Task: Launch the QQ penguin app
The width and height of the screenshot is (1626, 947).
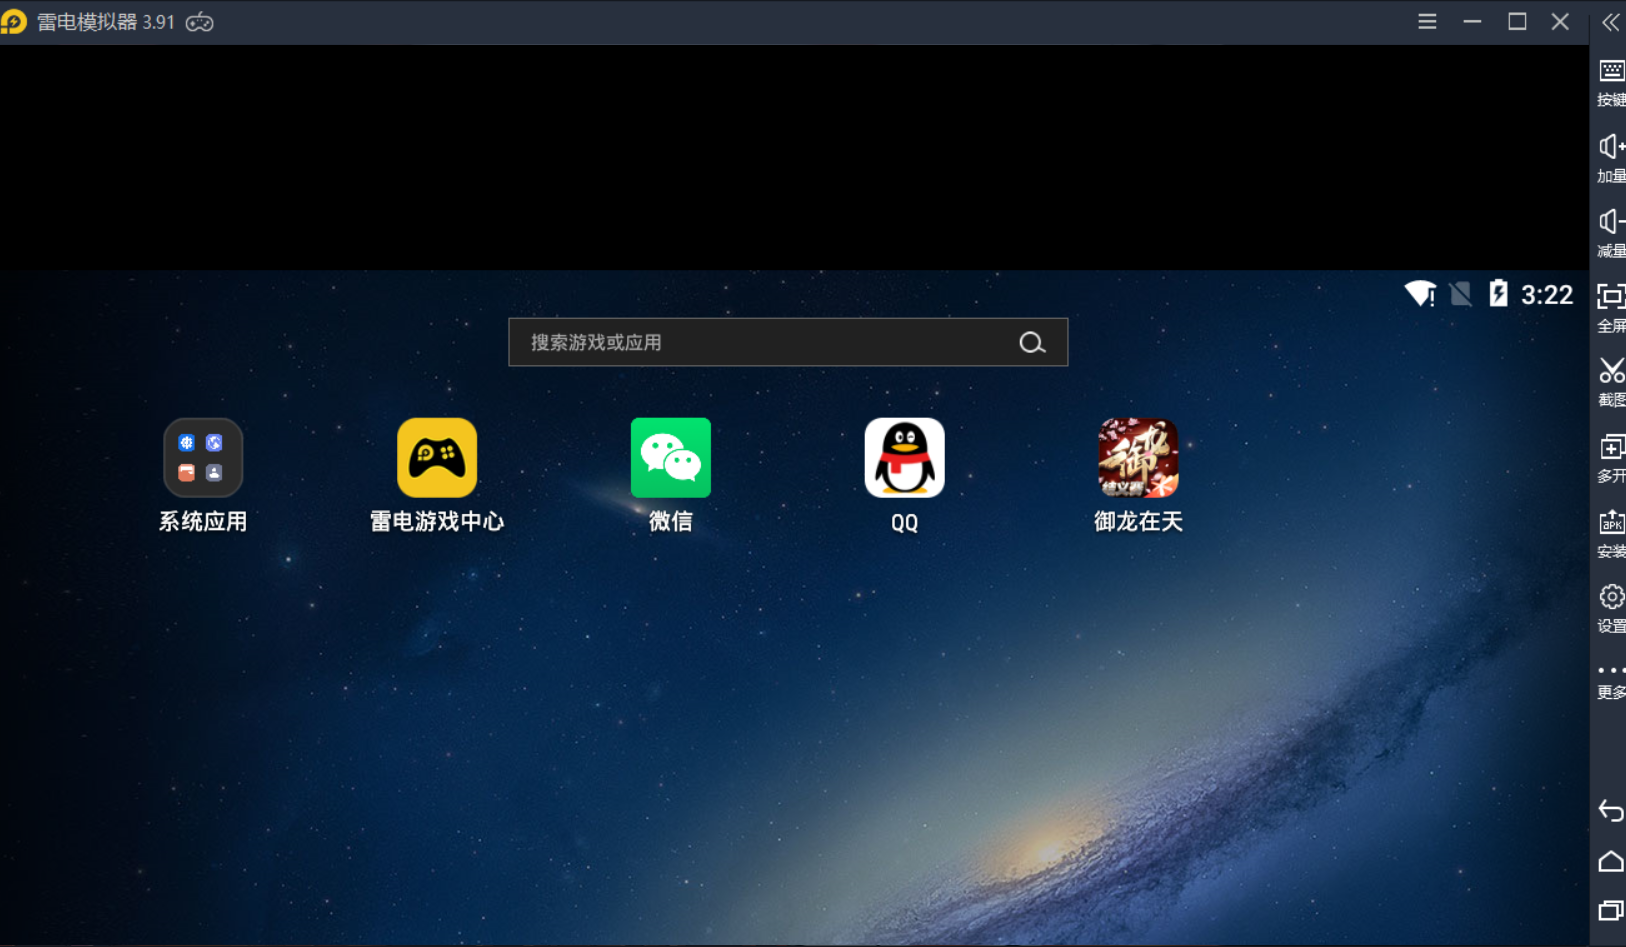Action: (904, 458)
